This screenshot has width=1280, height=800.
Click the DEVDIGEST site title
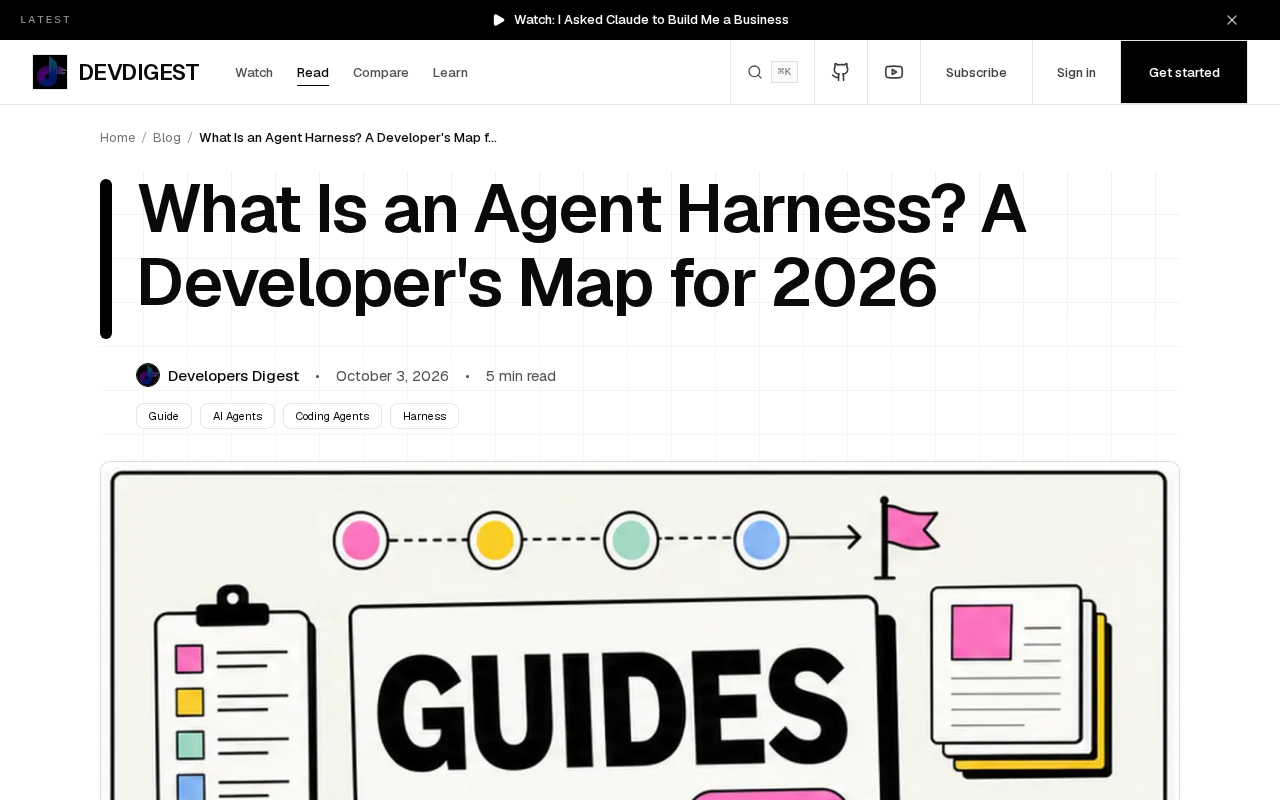click(139, 72)
